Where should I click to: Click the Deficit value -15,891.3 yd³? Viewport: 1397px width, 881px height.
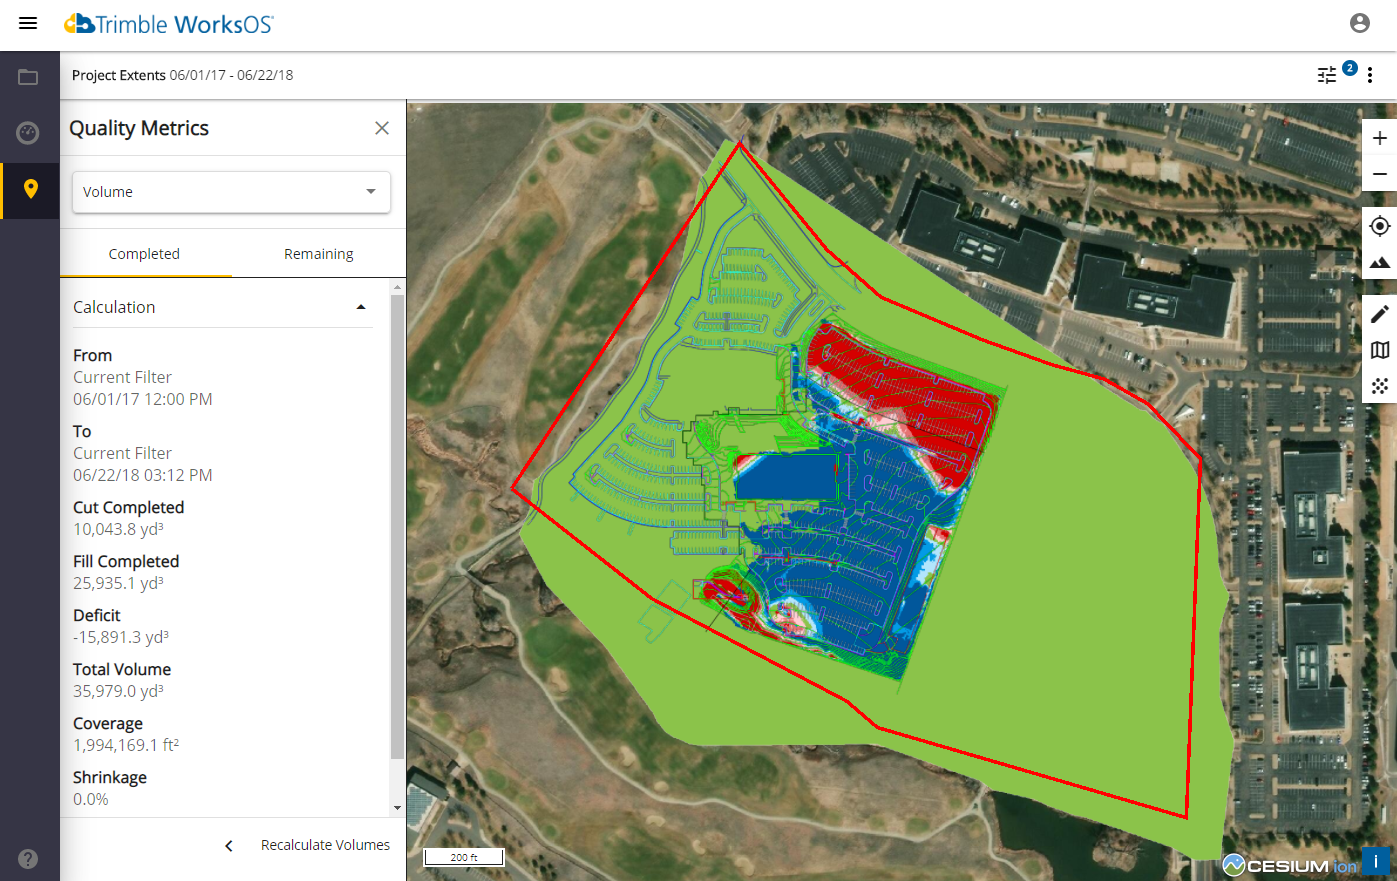[x=121, y=637]
